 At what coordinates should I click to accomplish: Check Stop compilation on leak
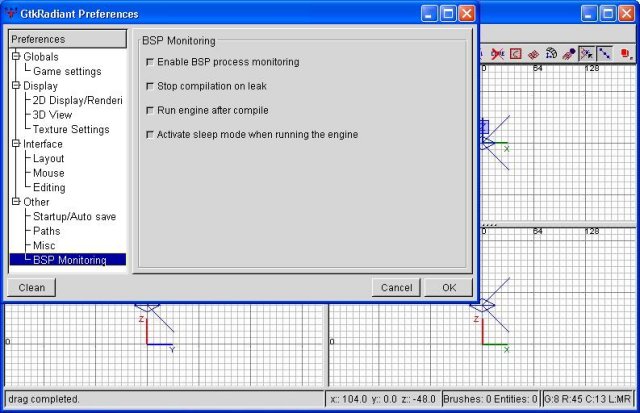pos(150,86)
